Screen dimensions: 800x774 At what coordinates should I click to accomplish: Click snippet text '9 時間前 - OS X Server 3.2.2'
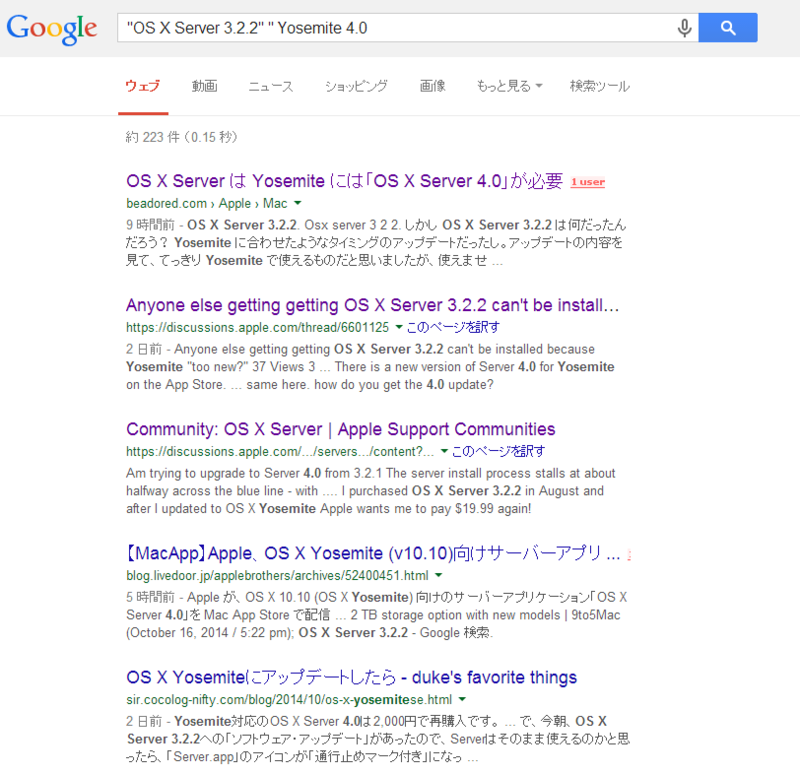tap(212, 225)
